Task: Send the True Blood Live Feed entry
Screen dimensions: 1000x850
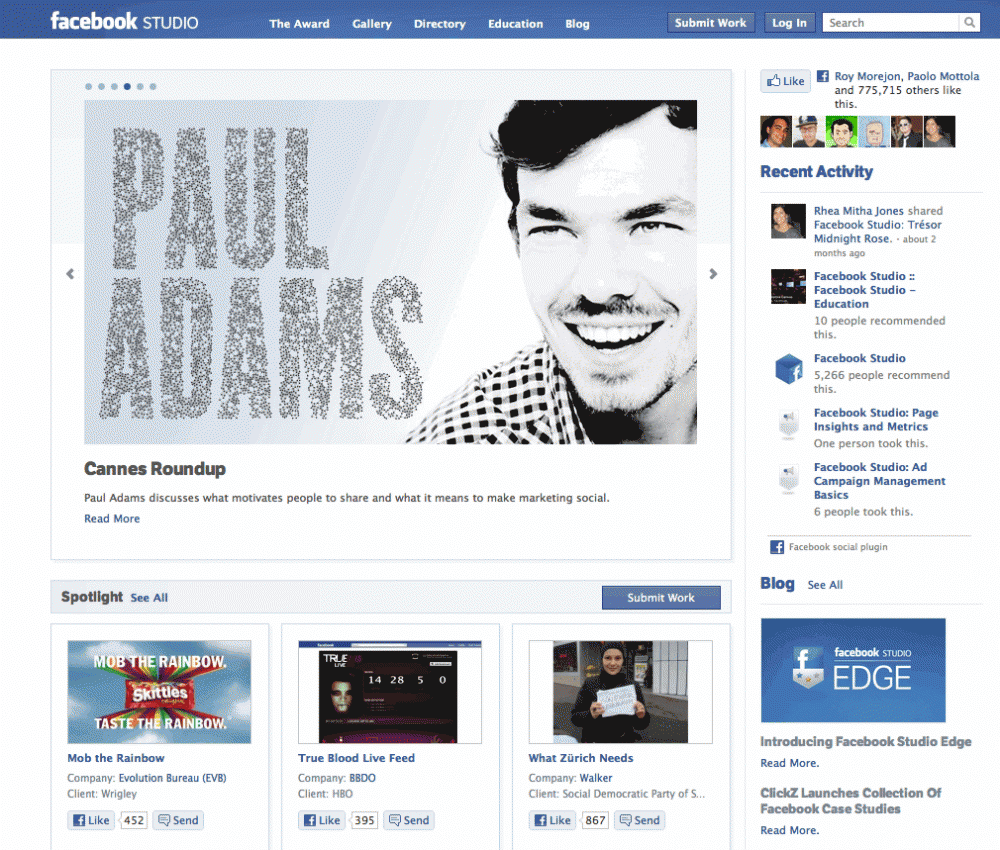Action: (x=408, y=820)
